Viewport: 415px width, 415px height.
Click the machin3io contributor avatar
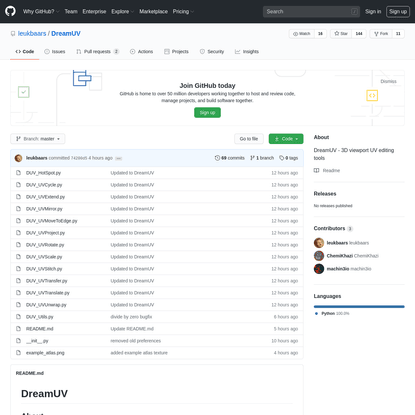coord(319,269)
